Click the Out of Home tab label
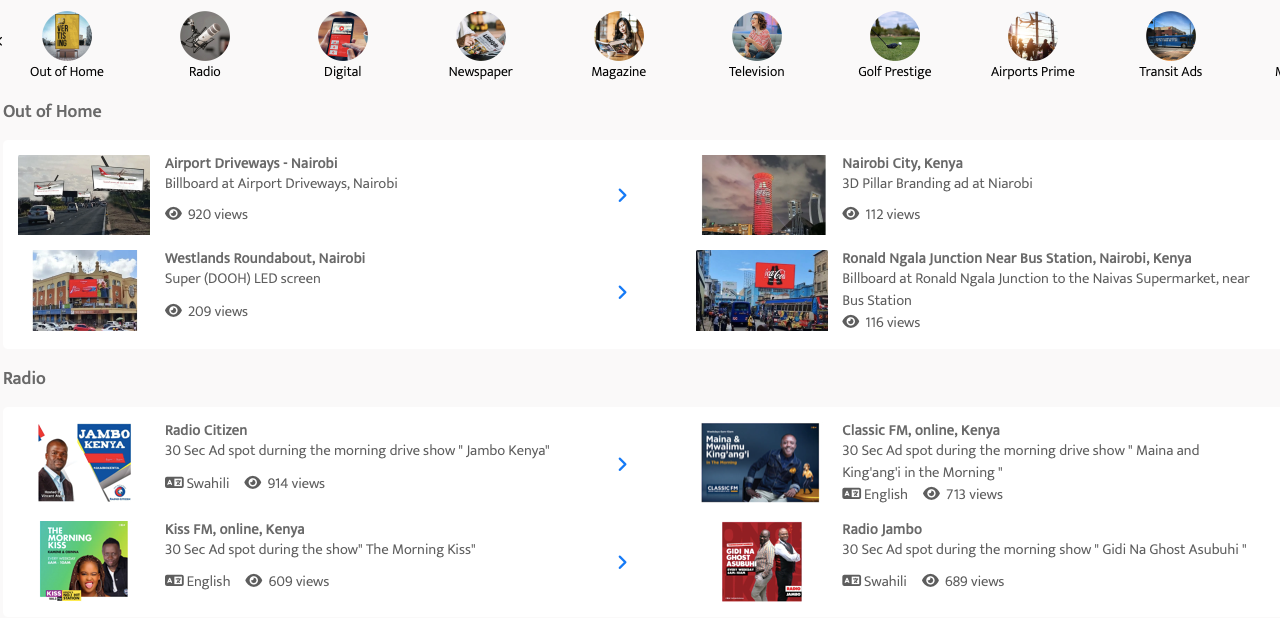 coord(67,72)
